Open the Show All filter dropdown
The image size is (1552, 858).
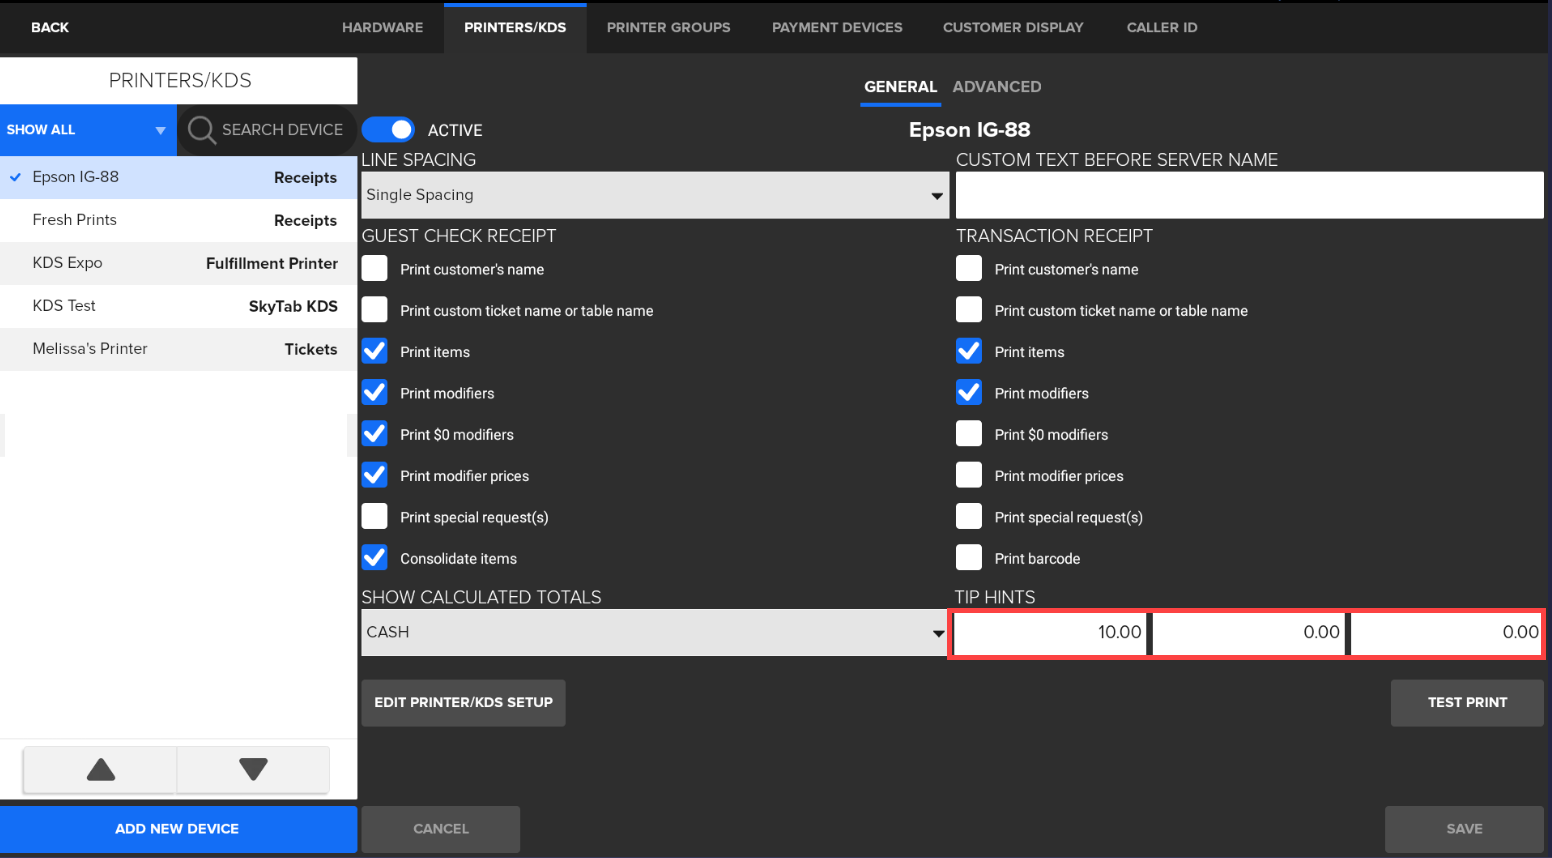[x=88, y=130]
